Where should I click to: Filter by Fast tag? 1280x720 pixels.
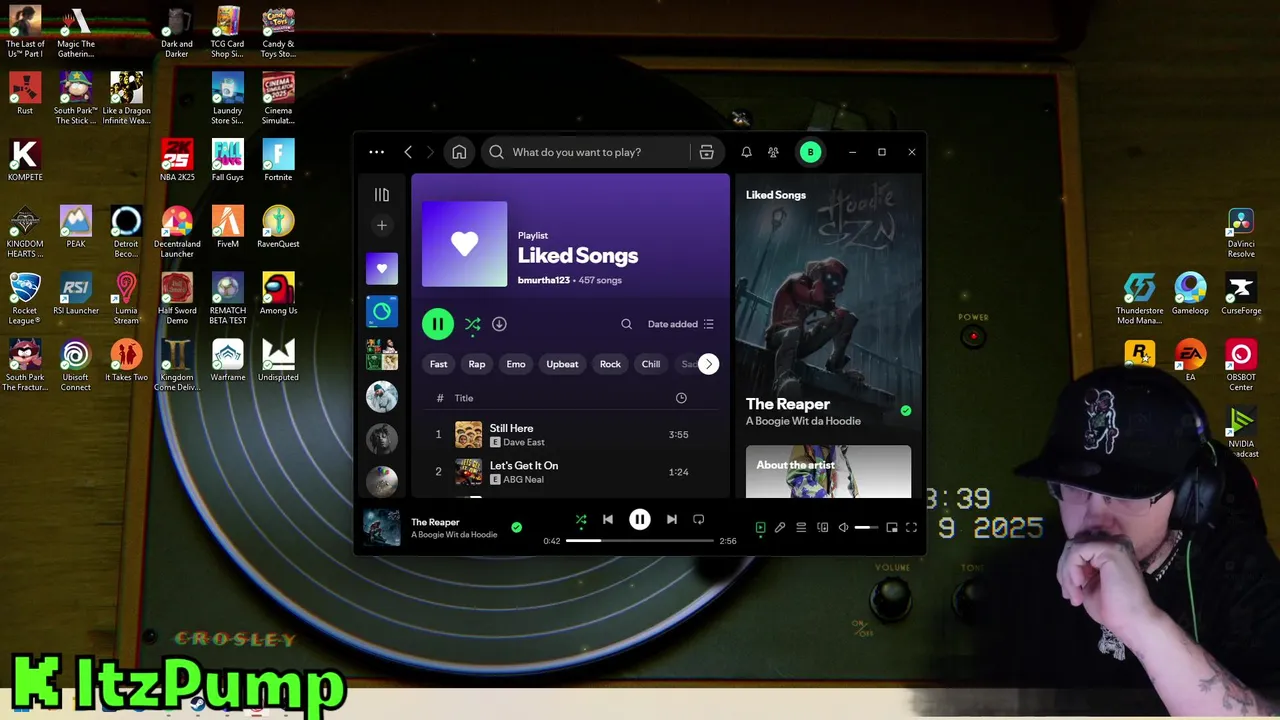coord(438,364)
